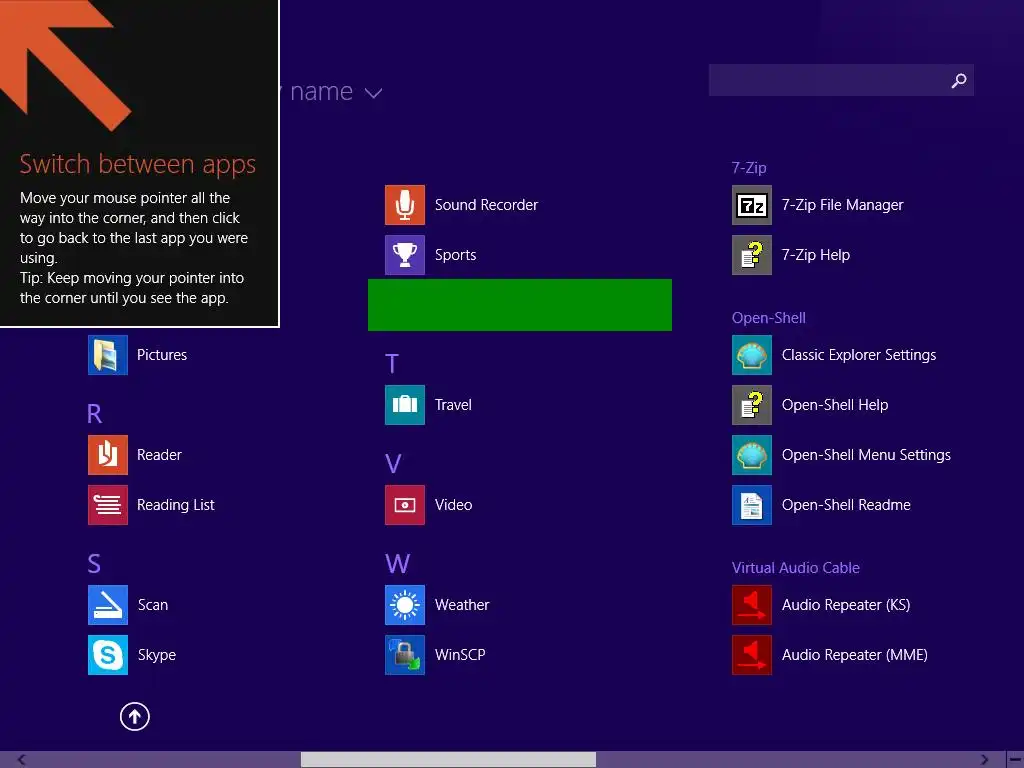The width and height of the screenshot is (1024, 768).
Task: Click the "Sound Recorder" label
Action: coord(487,205)
